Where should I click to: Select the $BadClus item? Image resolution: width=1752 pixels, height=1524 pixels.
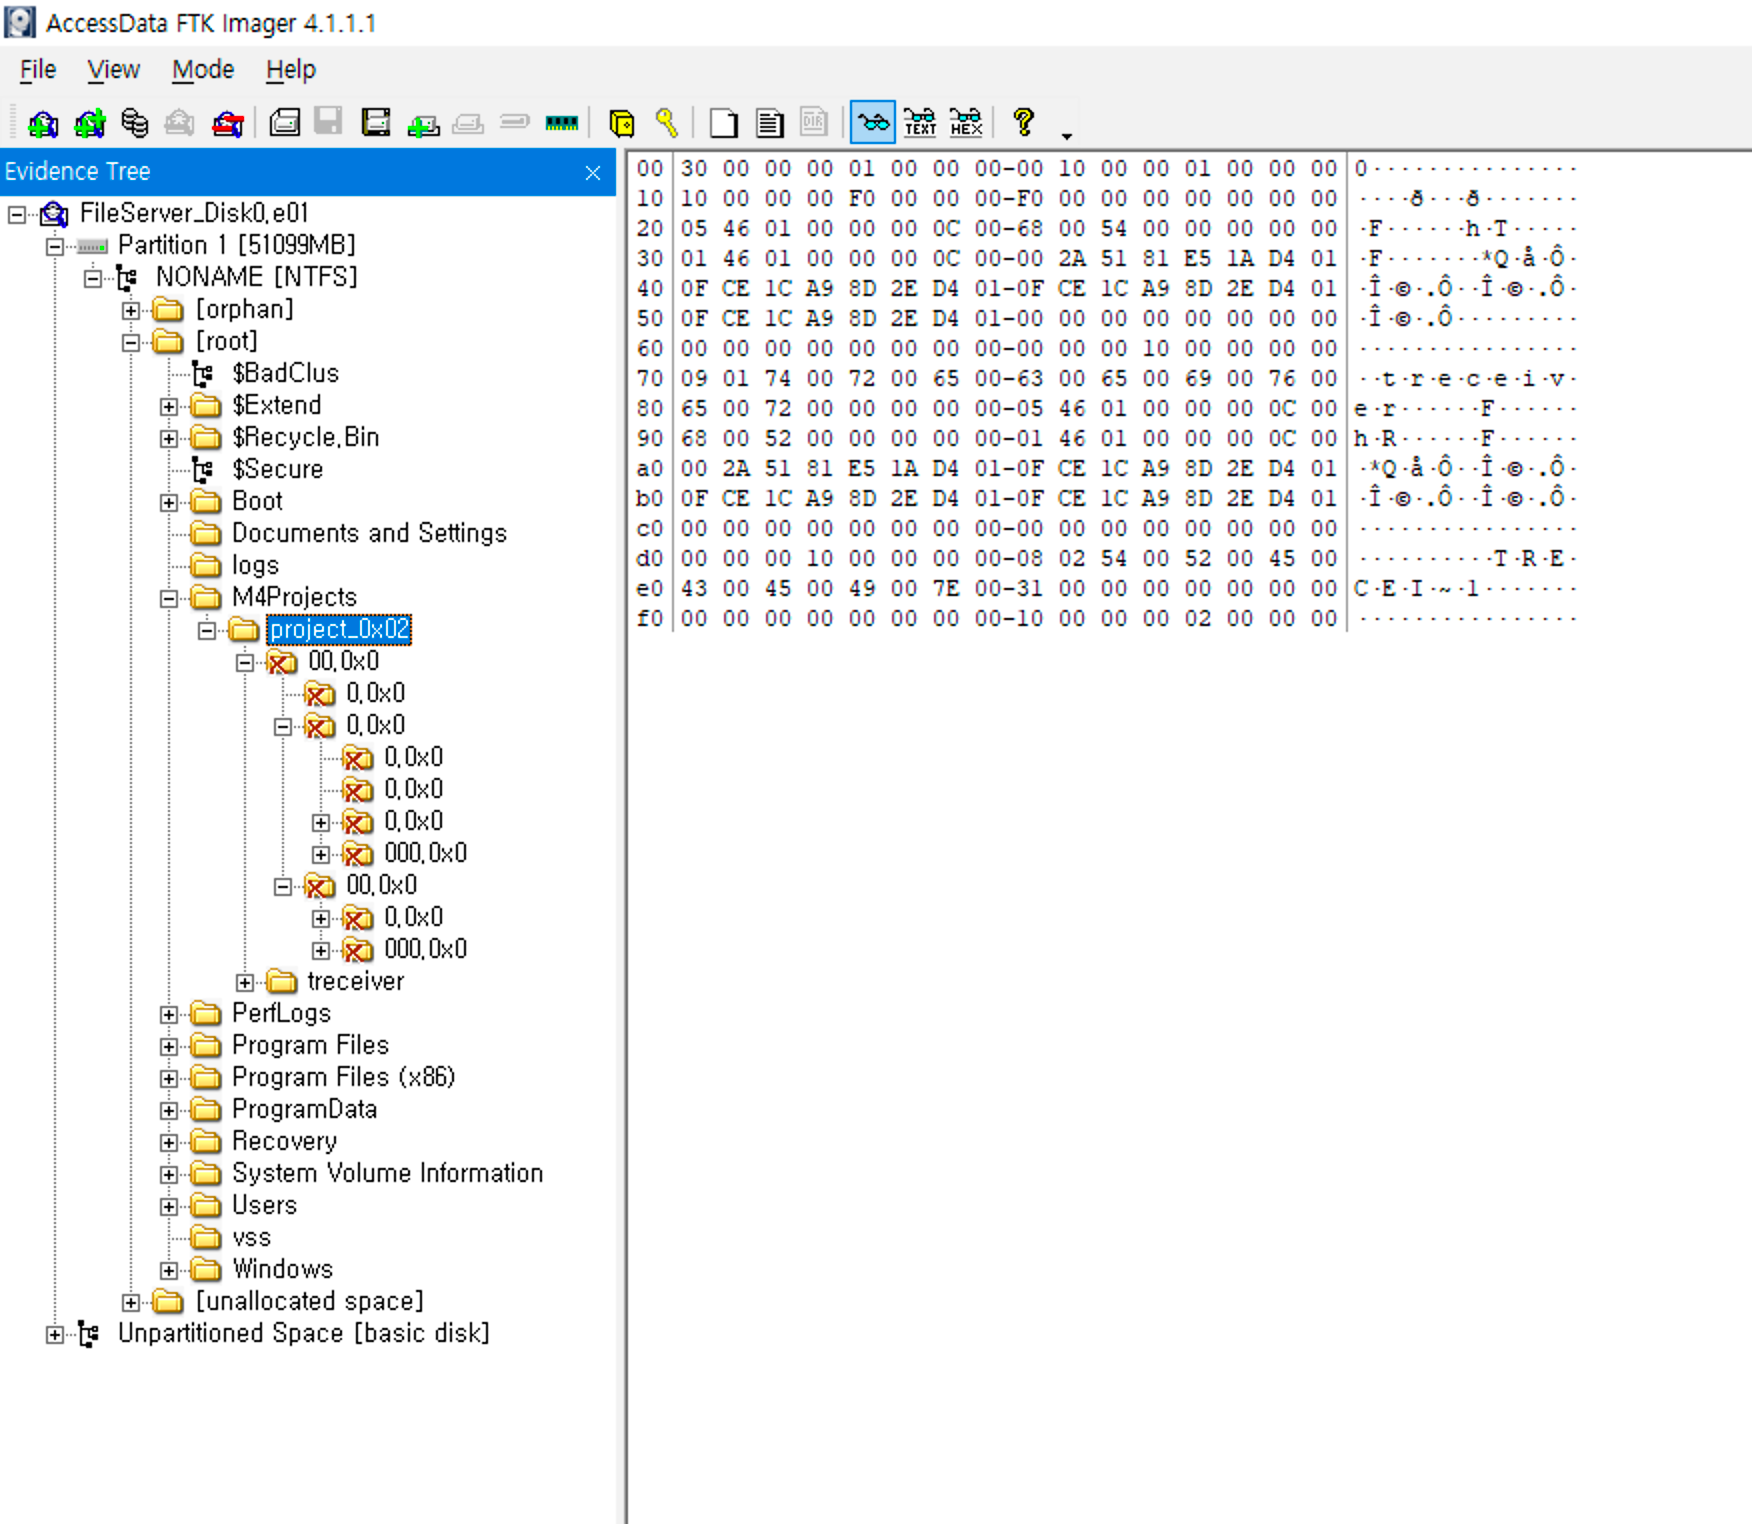click(x=285, y=373)
